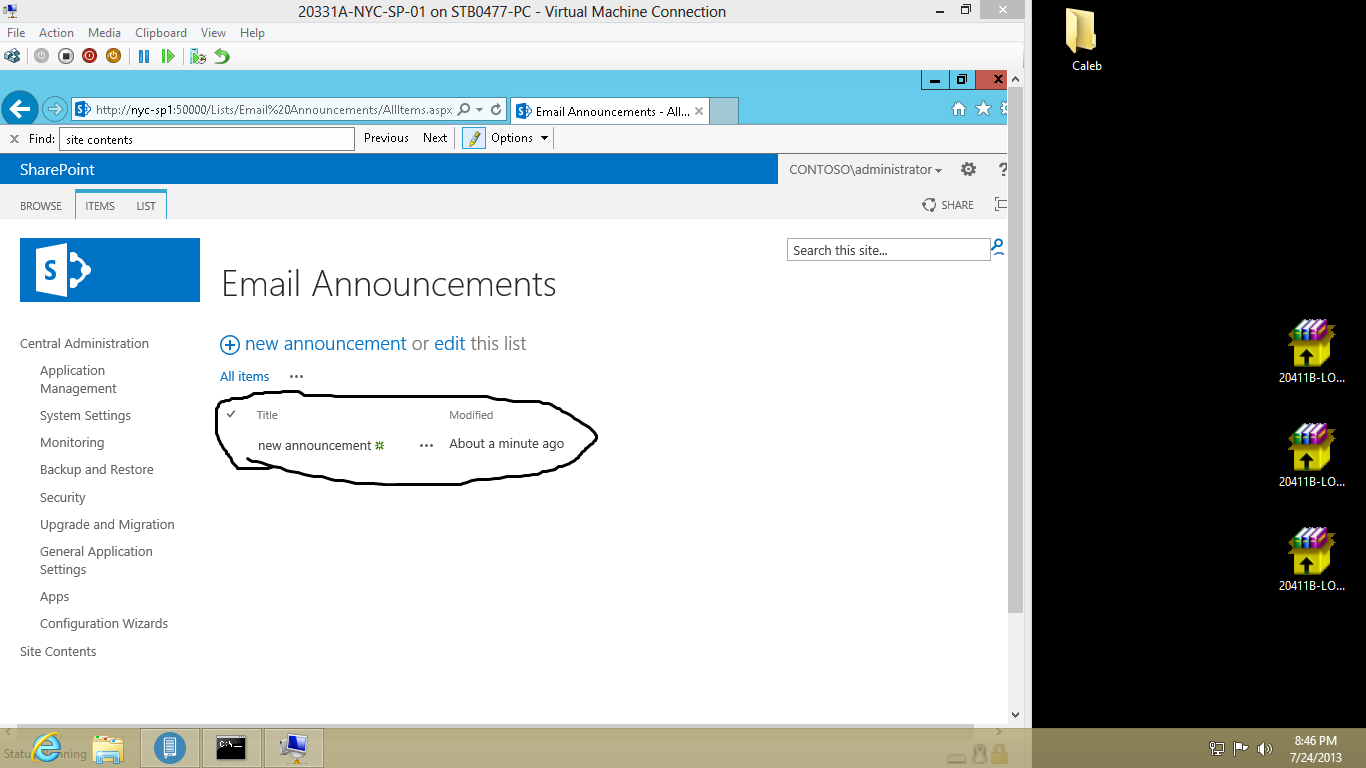The image size is (1366, 768).
Task: Click the Find text input field
Action: (207, 139)
